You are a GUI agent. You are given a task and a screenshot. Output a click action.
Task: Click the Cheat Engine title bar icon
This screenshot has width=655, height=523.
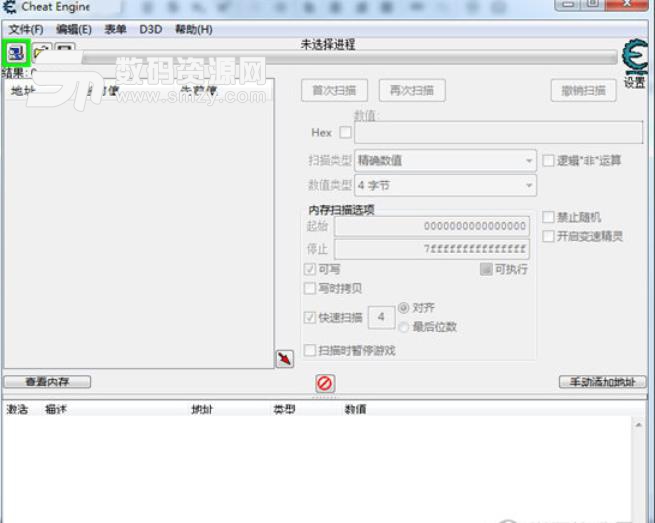(x=9, y=7)
